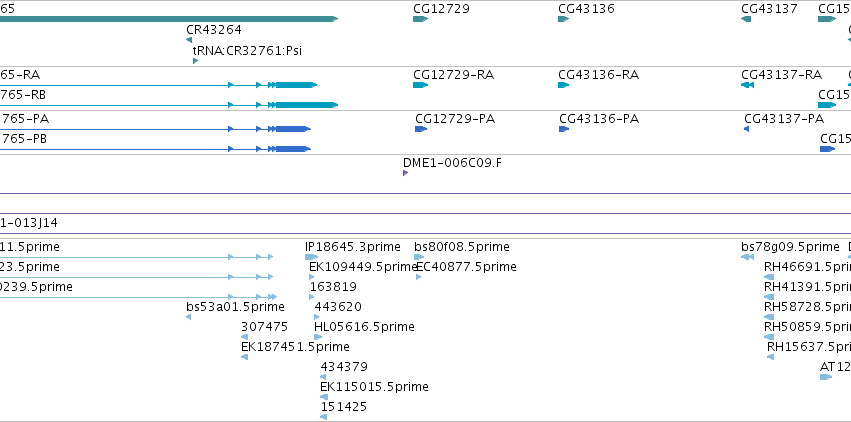This screenshot has height=422, width=851.
Task: Select the 434379 EST label
Action: (344, 367)
